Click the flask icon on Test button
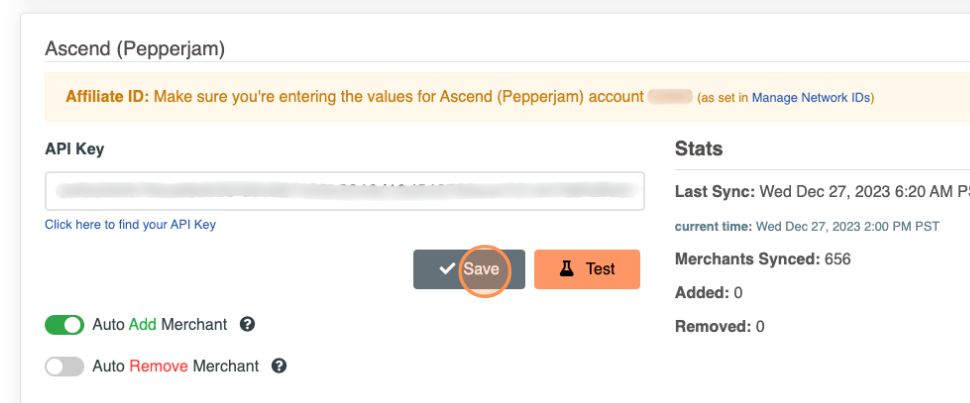970x403 pixels. pos(566,269)
